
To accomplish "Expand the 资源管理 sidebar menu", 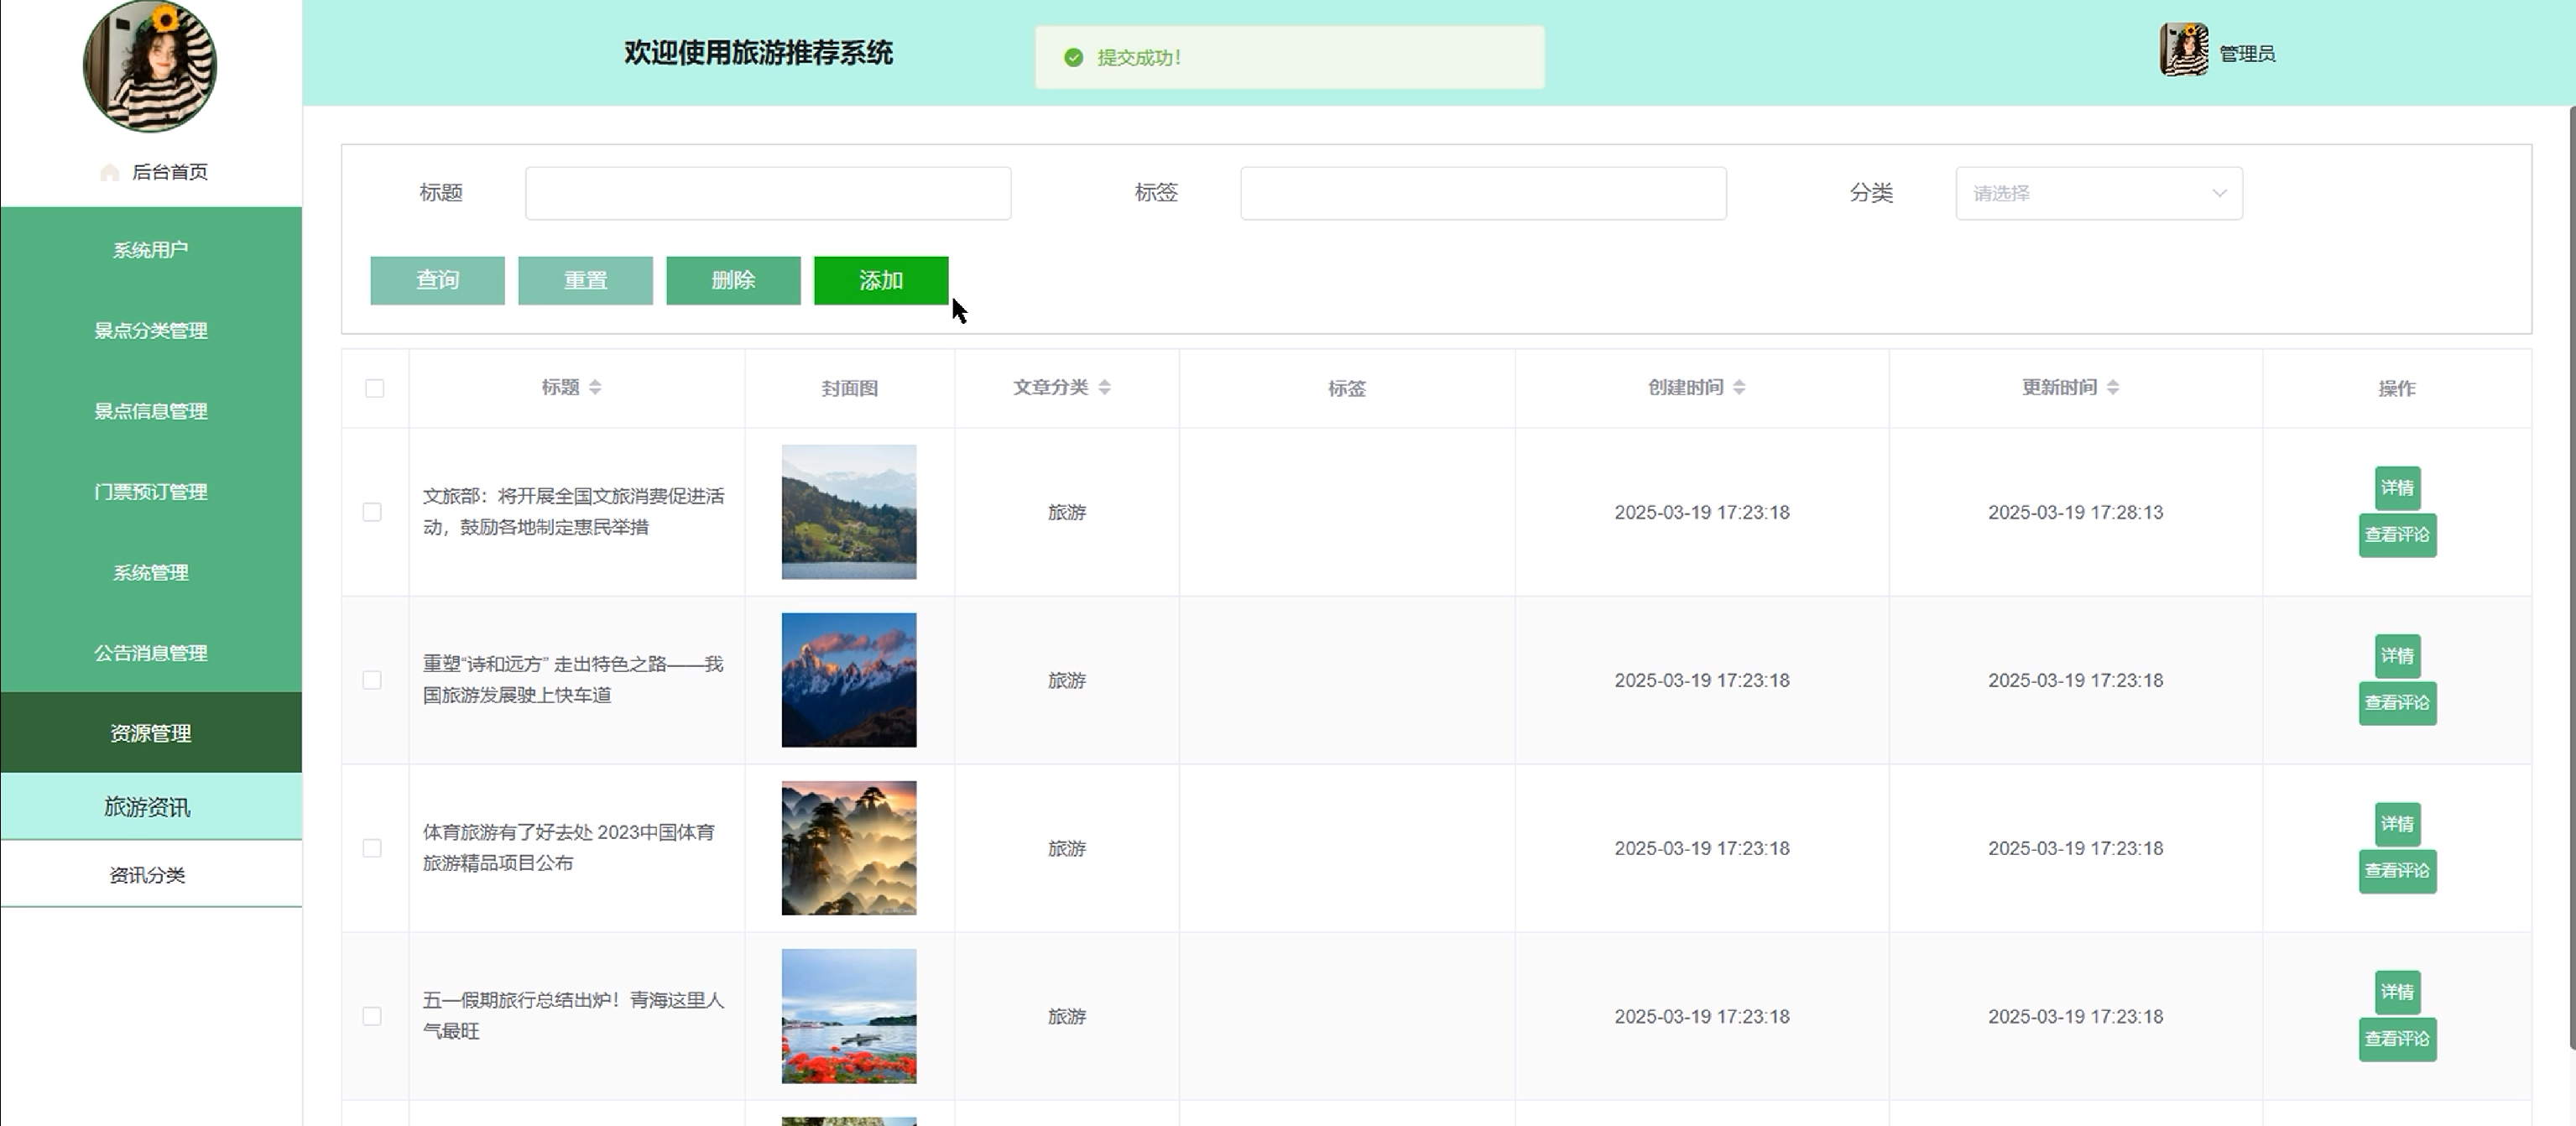I will pyautogui.click(x=150, y=733).
